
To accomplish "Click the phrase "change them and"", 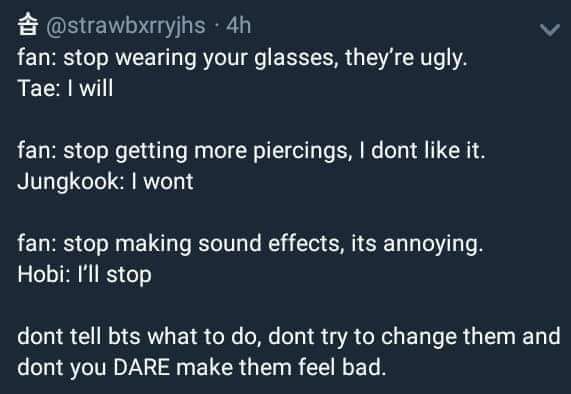I will coord(471,337).
